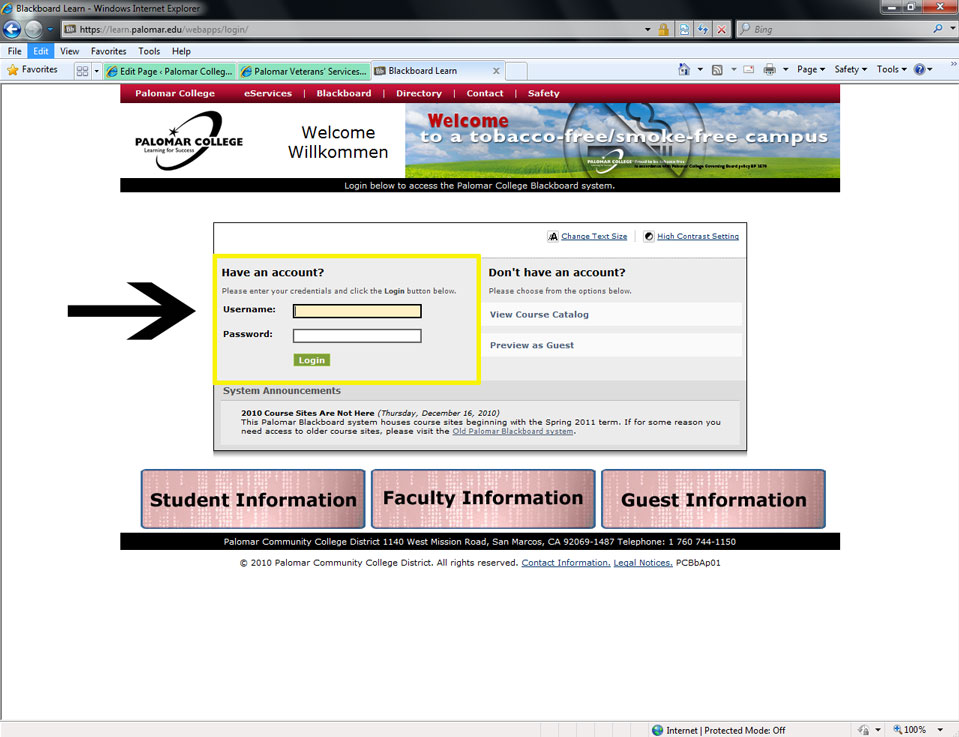
Task: Expand the Print dropdown arrow
Action: (785, 70)
